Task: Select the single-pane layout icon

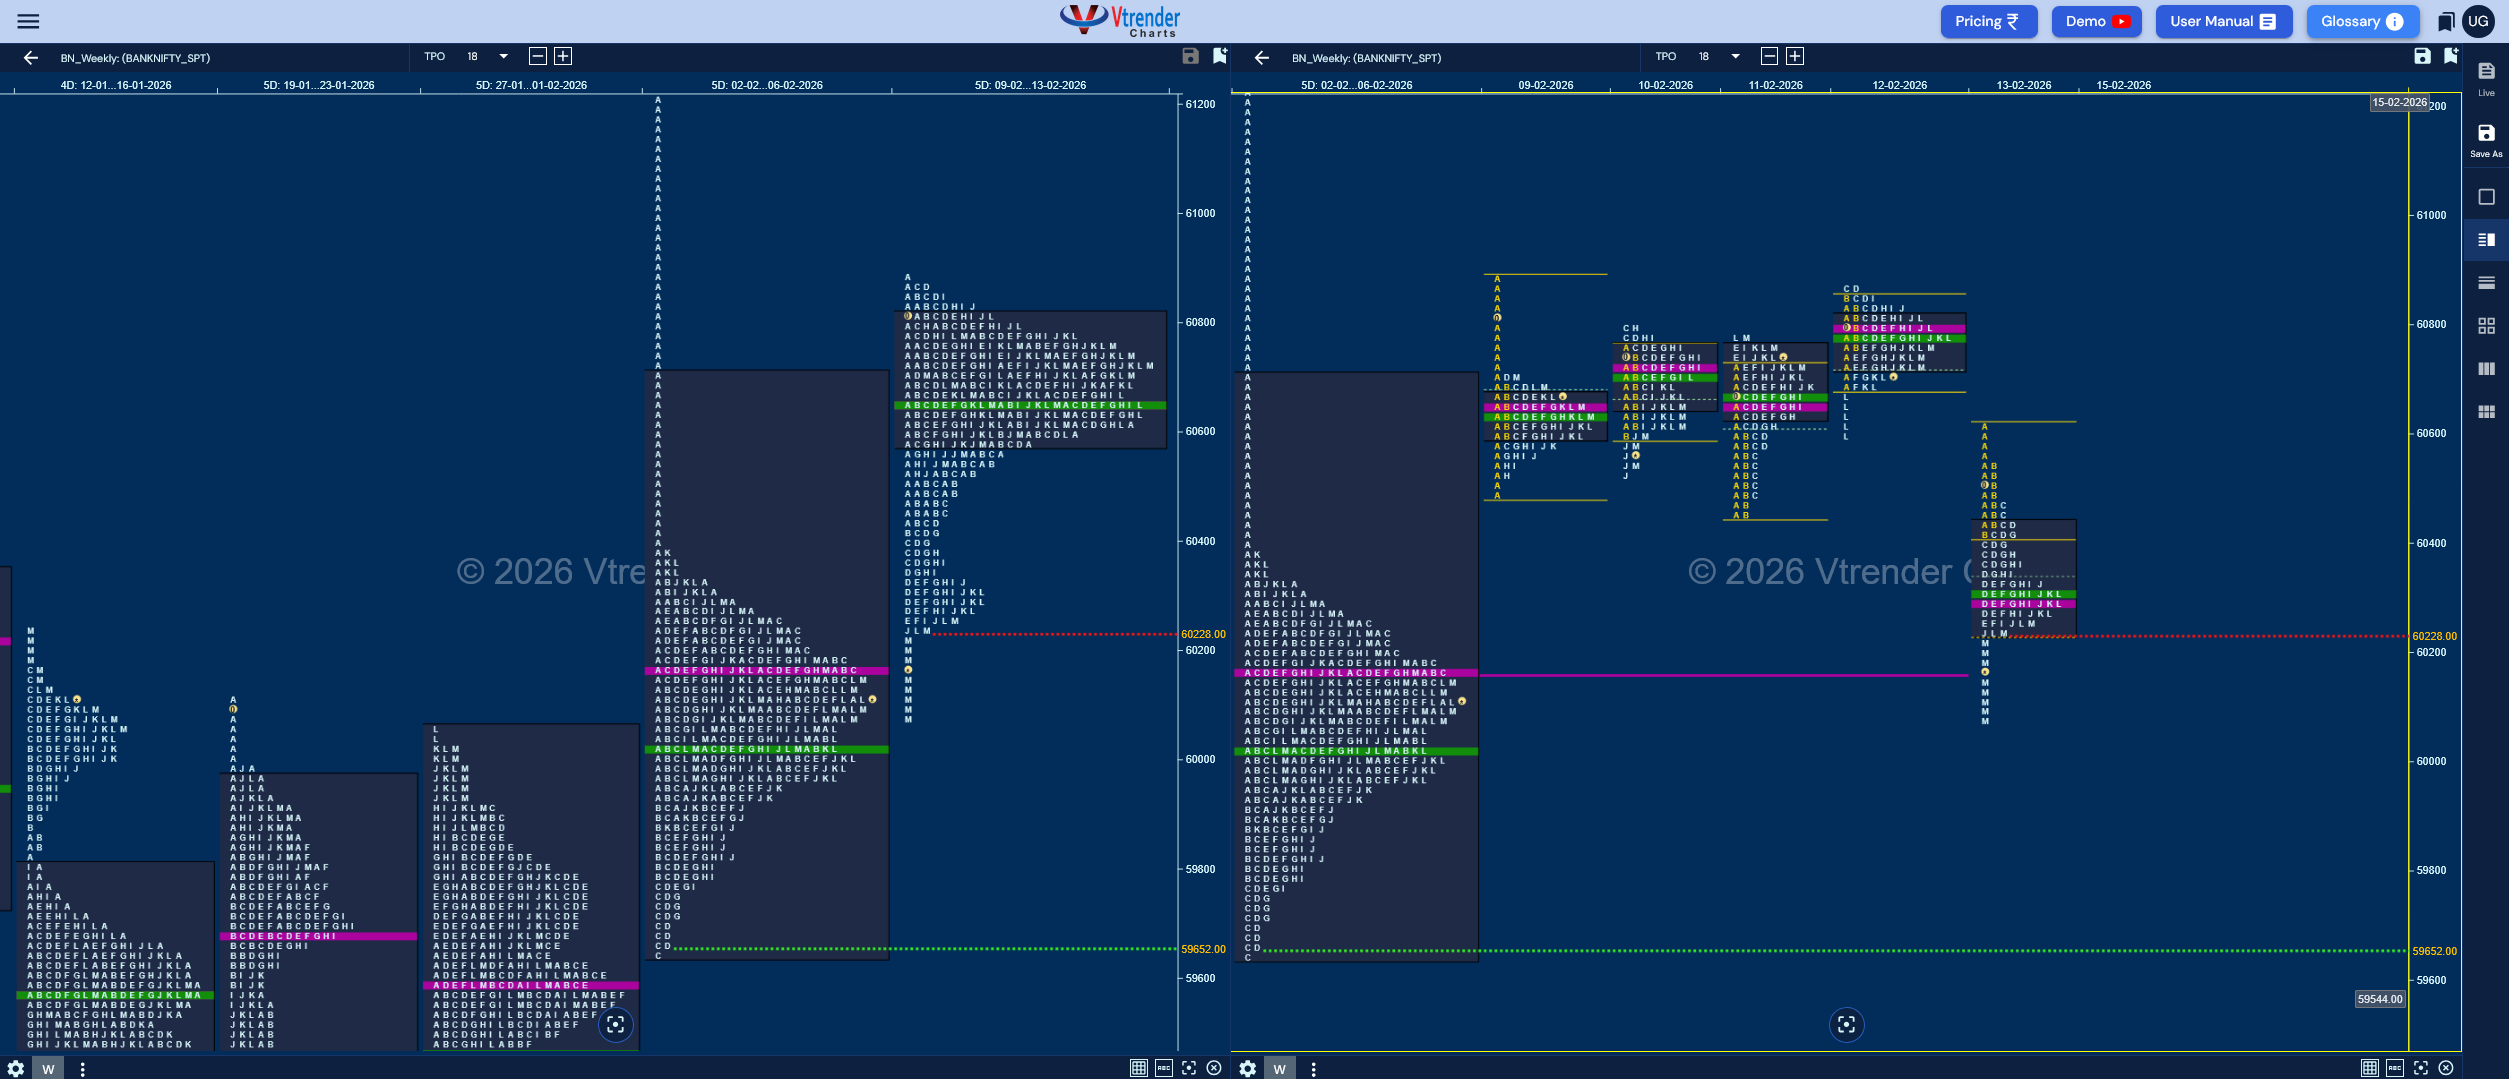Action: [x=2486, y=197]
